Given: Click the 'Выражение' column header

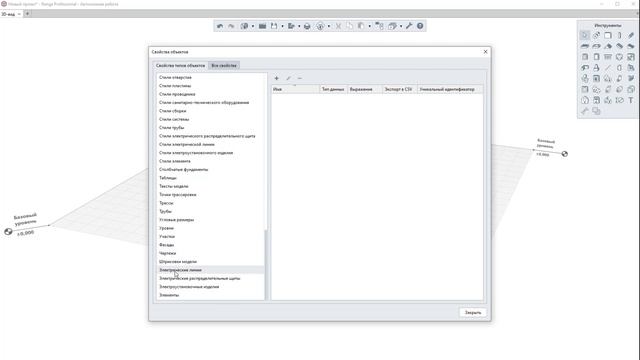Looking at the screenshot, I should click(364, 89).
